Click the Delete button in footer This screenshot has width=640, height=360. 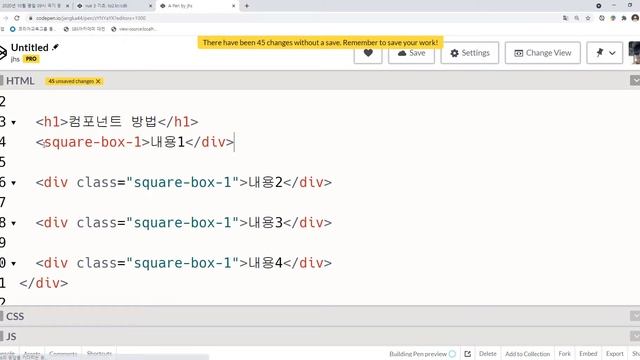click(488, 354)
